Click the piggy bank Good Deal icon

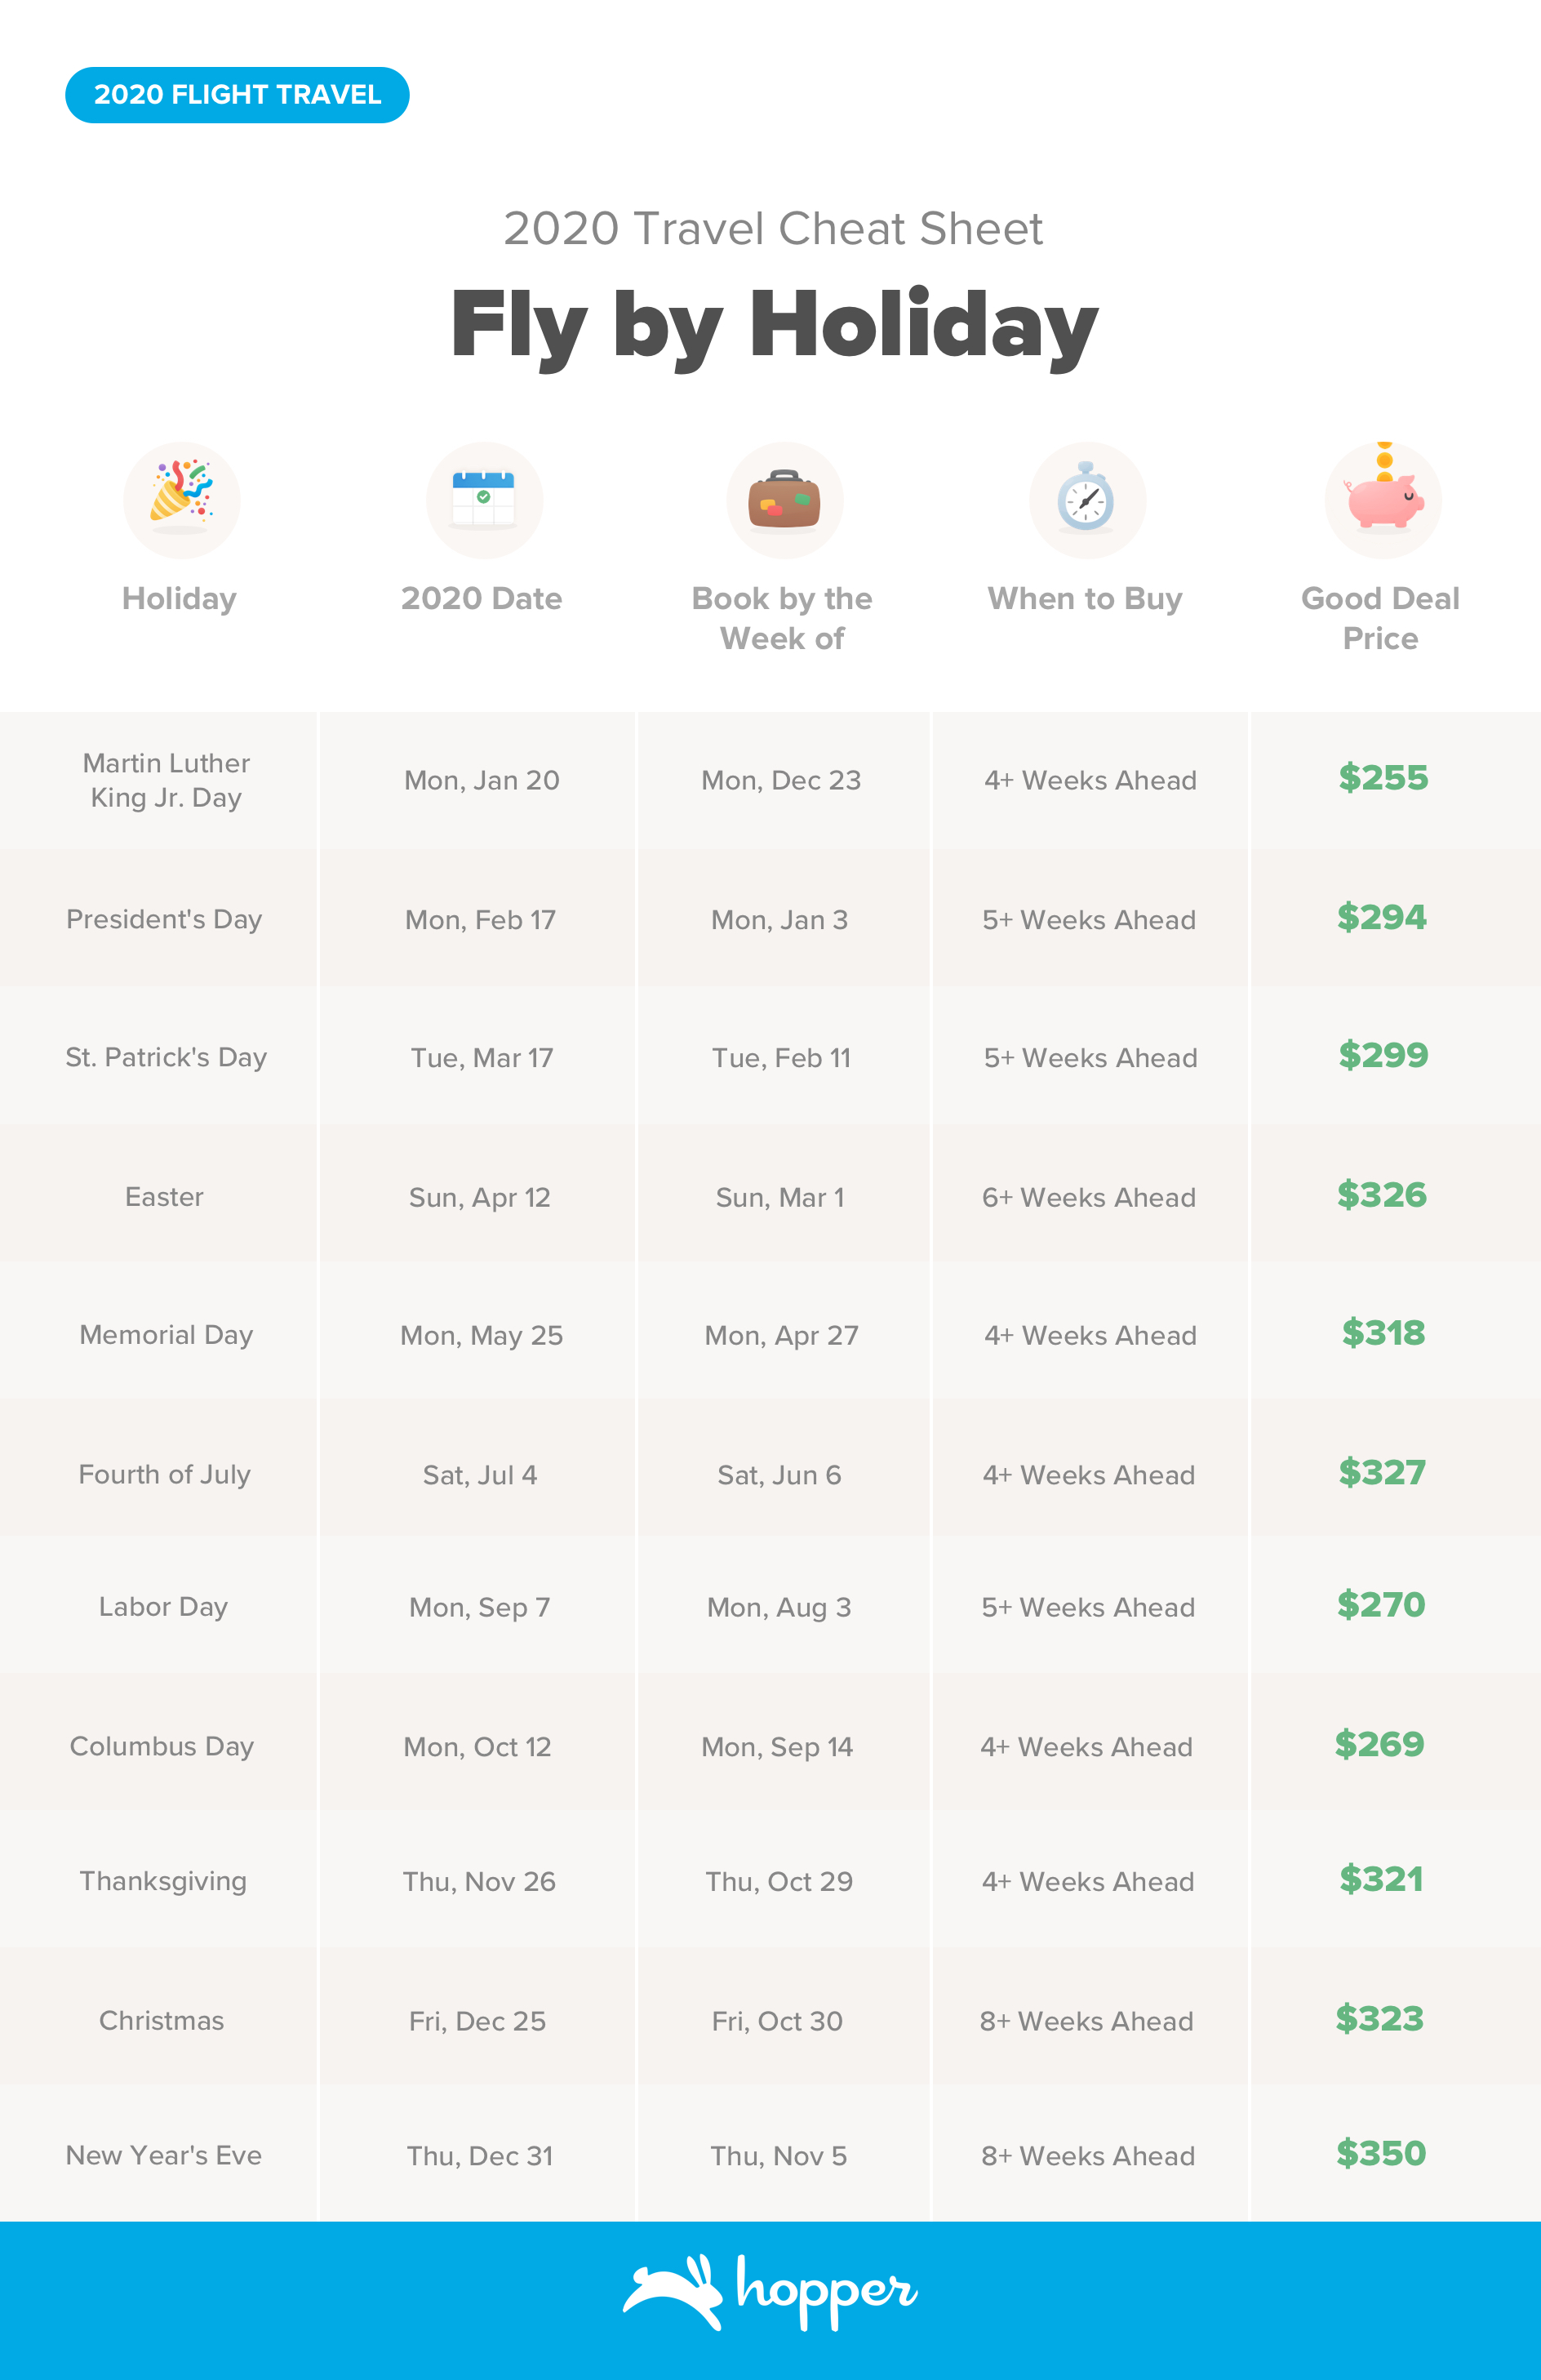pyautogui.click(x=1382, y=499)
